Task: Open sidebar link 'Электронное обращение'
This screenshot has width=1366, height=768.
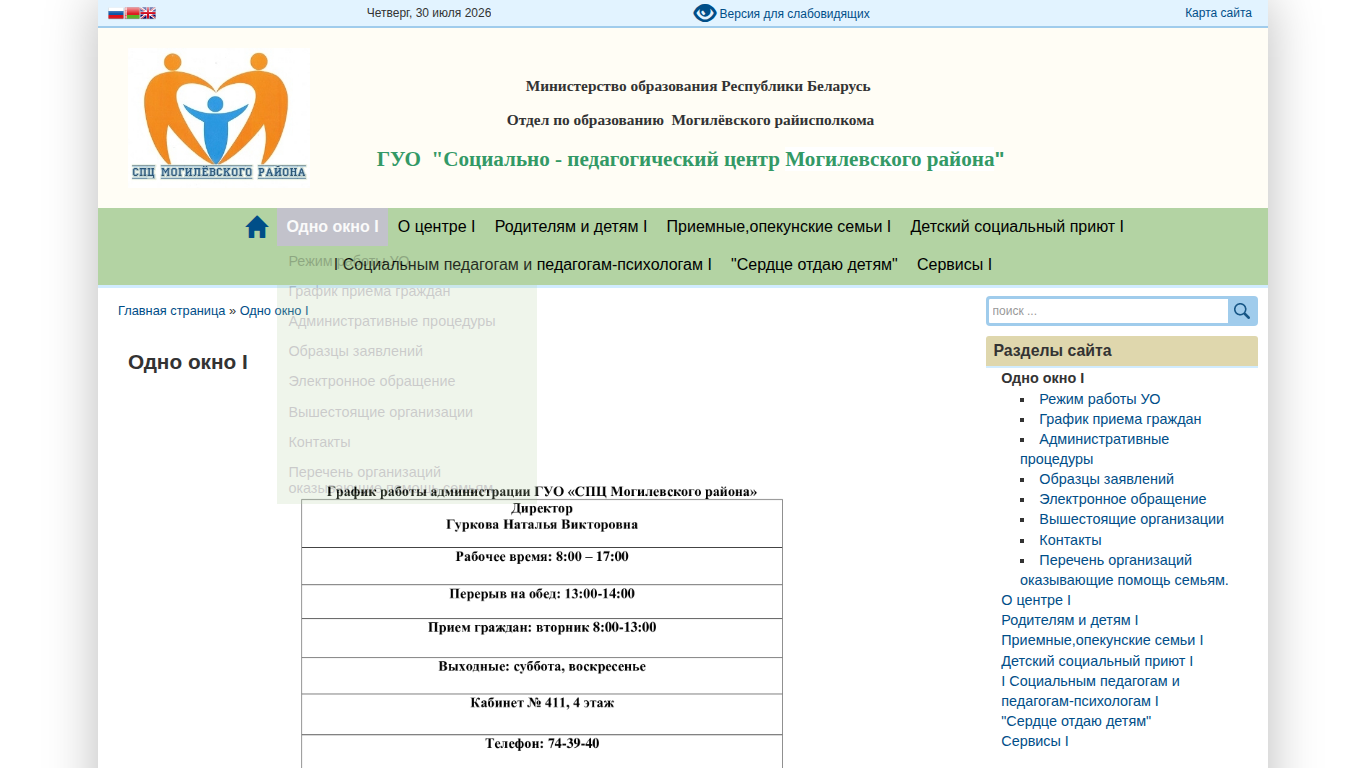Action: click(x=1123, y=499)
